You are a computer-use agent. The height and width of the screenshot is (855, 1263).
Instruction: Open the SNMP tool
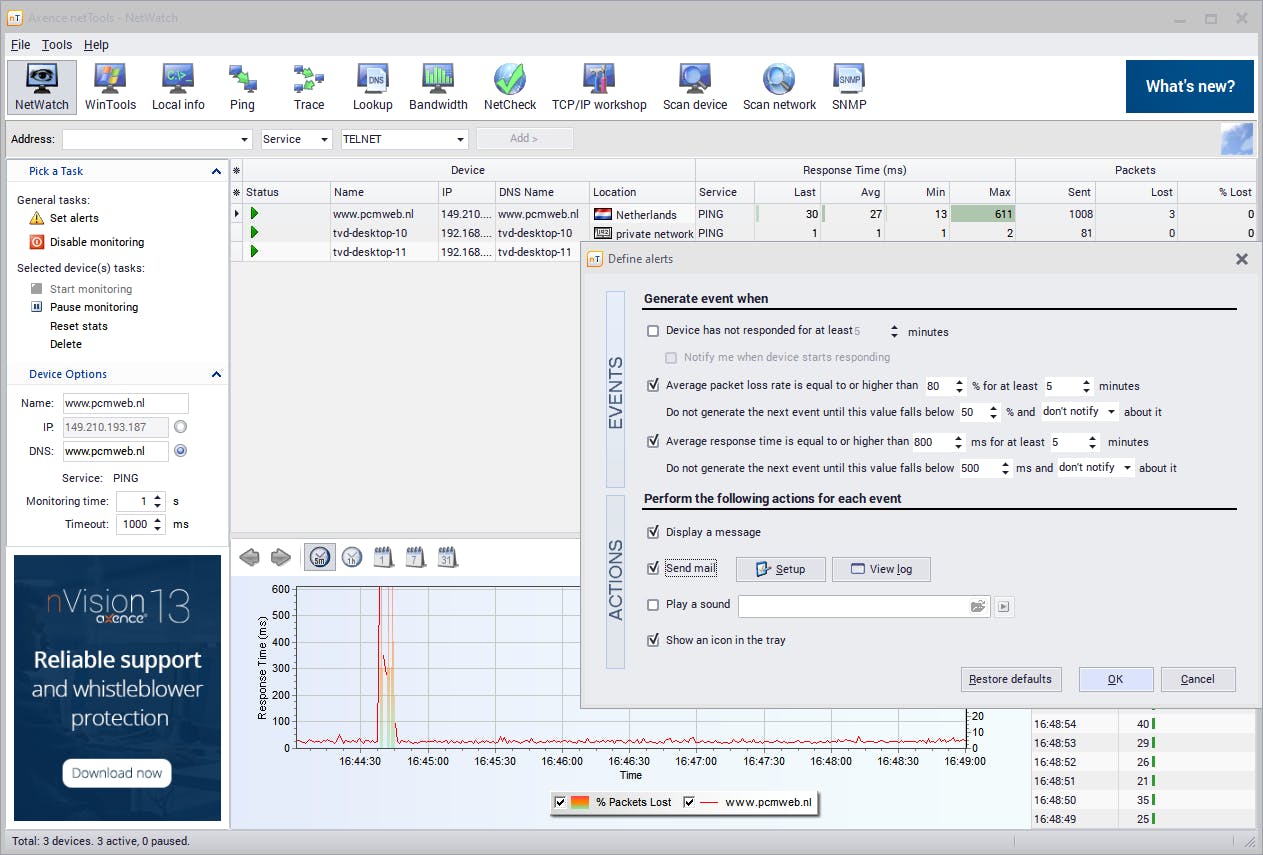click(x=849, y=86)
